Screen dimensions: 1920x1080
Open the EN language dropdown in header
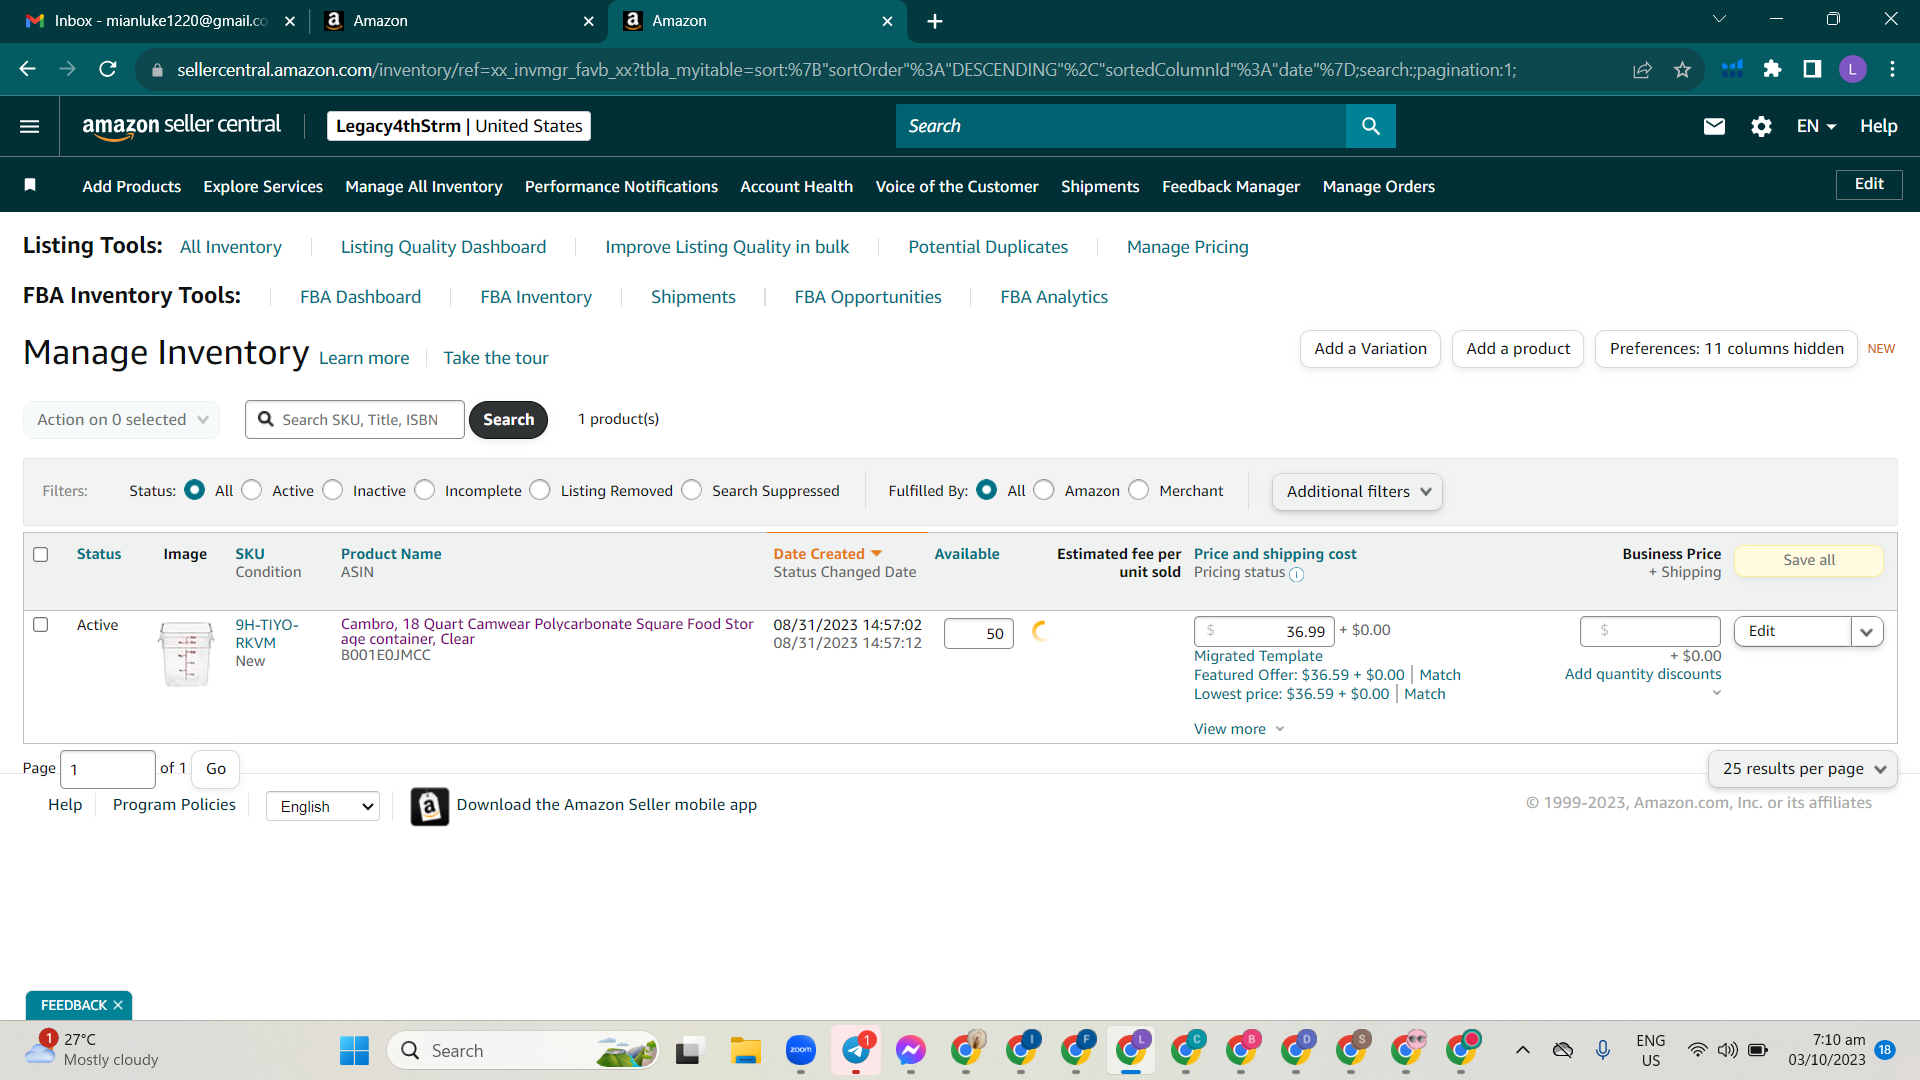1816,126
